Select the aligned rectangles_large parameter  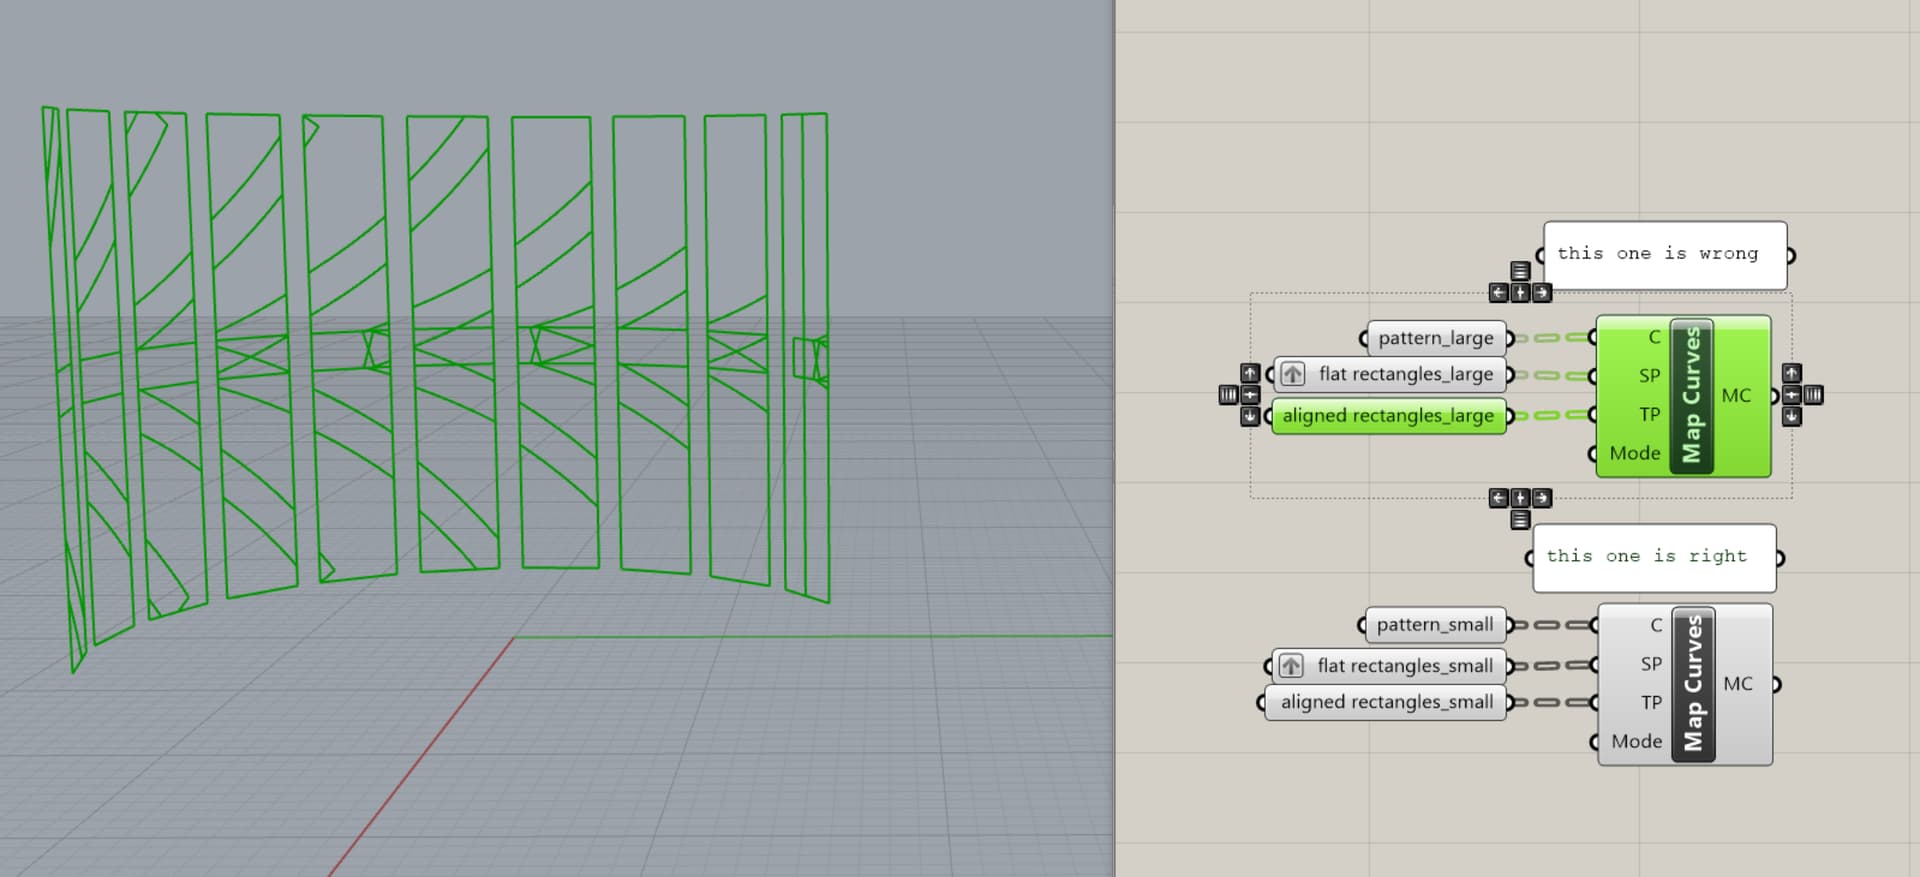point(1388,415)
